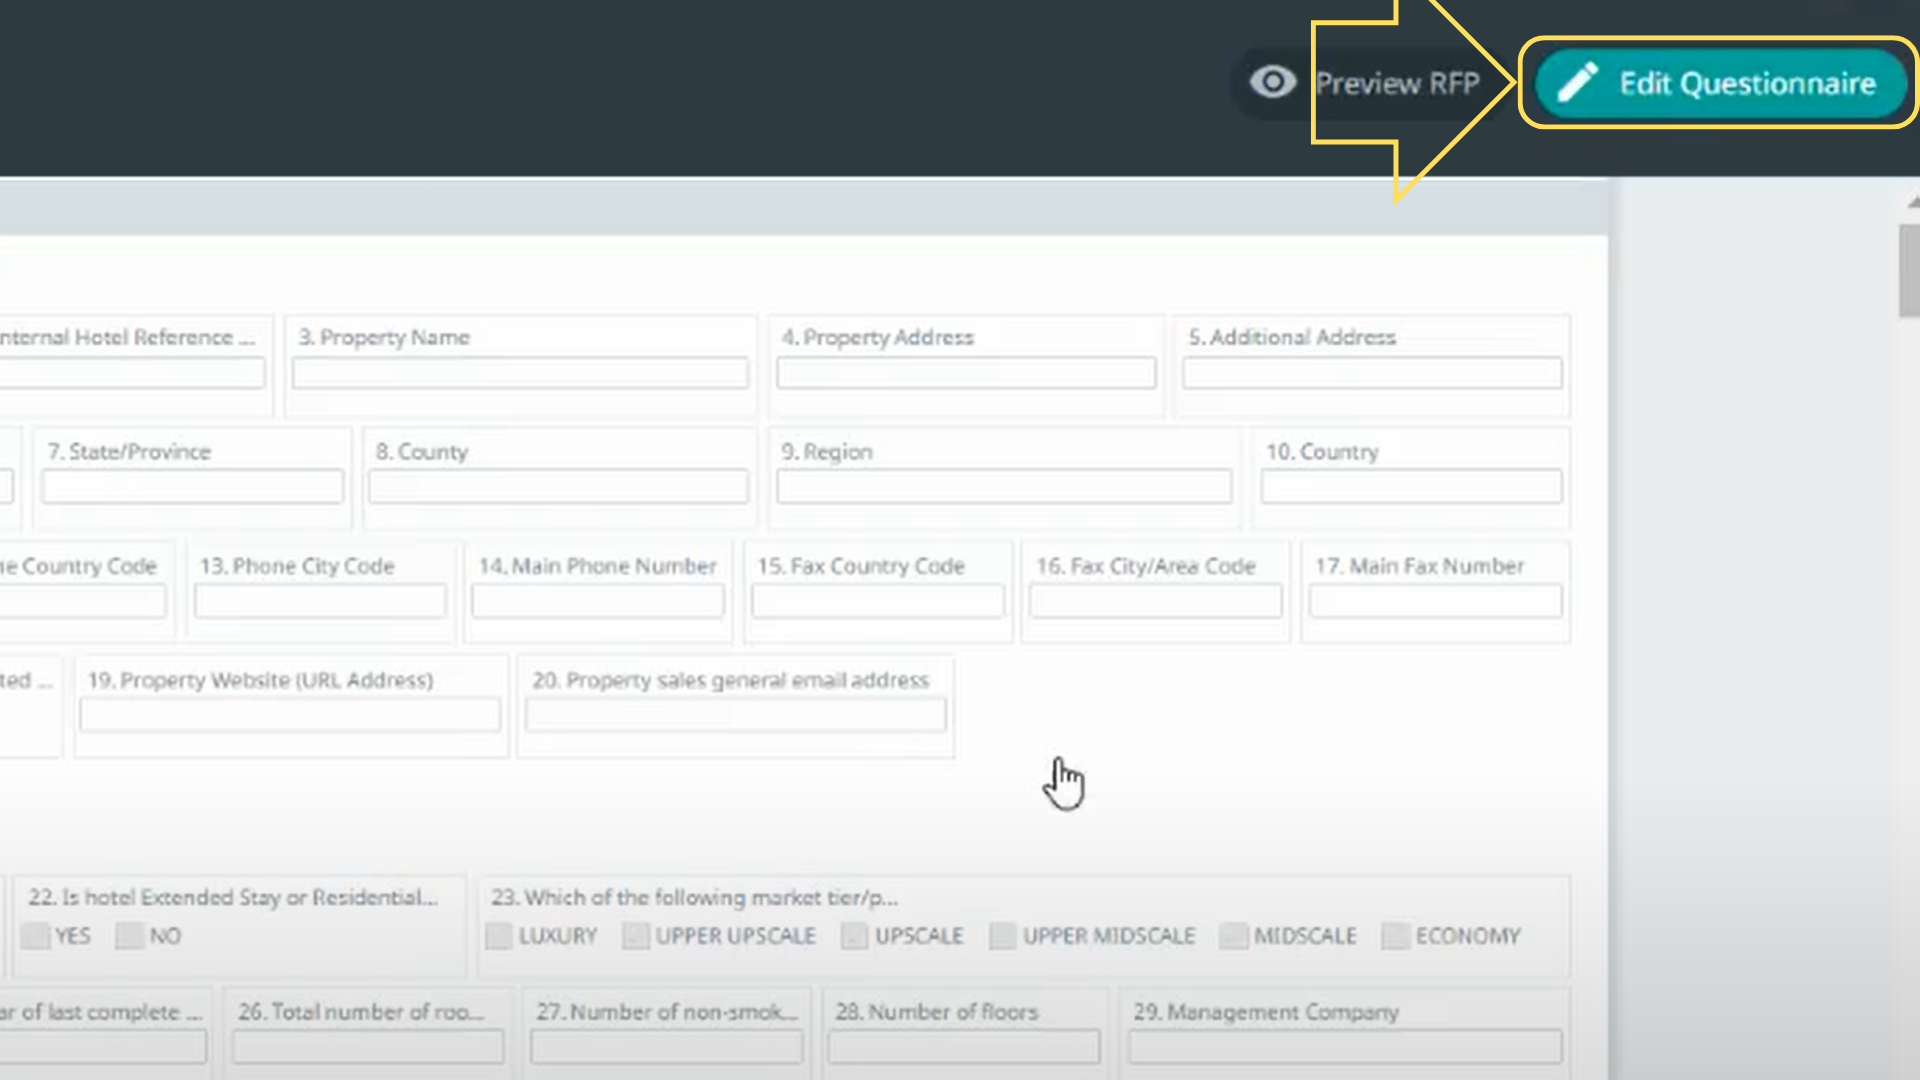Click the Management Company input field
The height and width of the screenshot is (1080, 1920).
(x=1344, y=1047)
